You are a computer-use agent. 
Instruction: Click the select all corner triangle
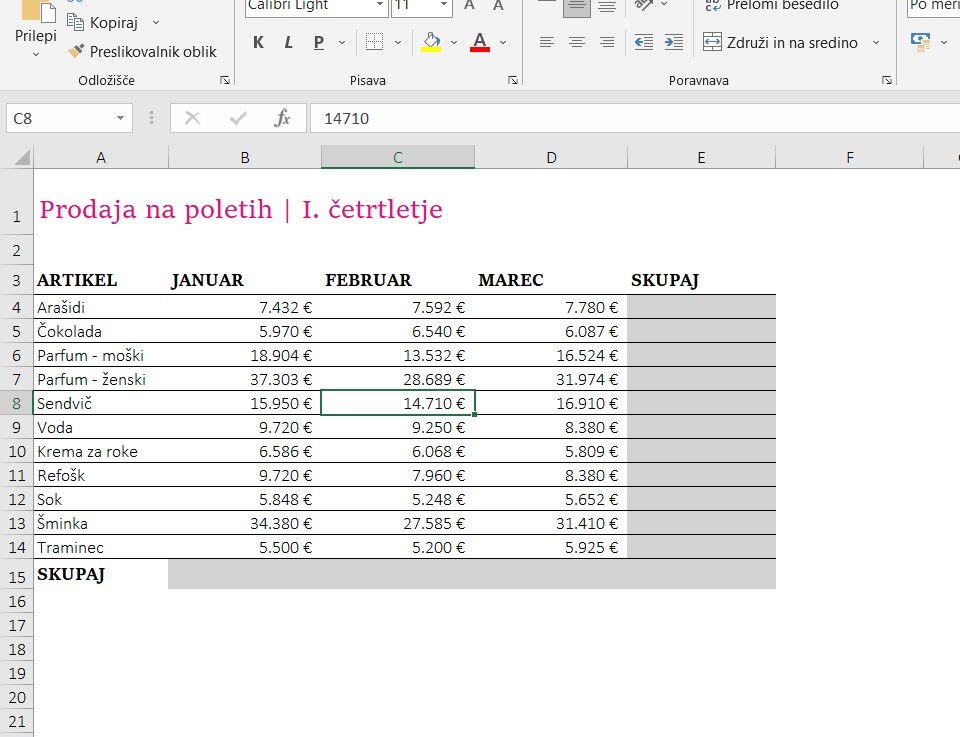tap(22, 157)
